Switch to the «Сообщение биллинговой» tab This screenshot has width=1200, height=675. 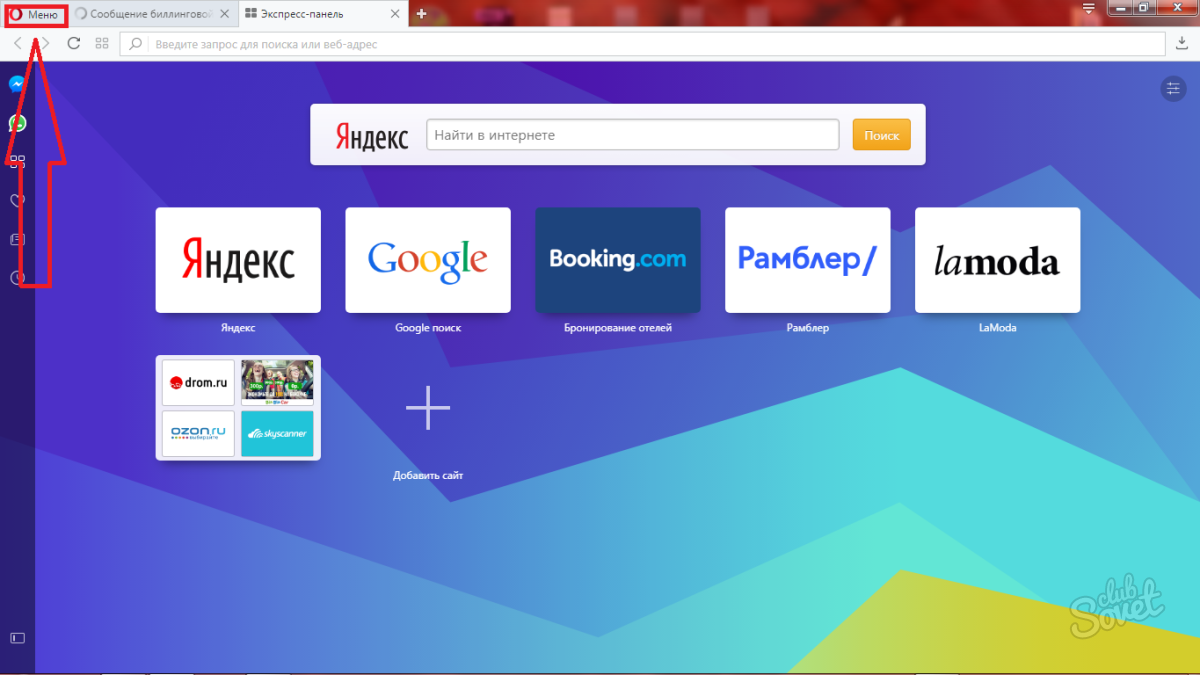coord(151,15)
